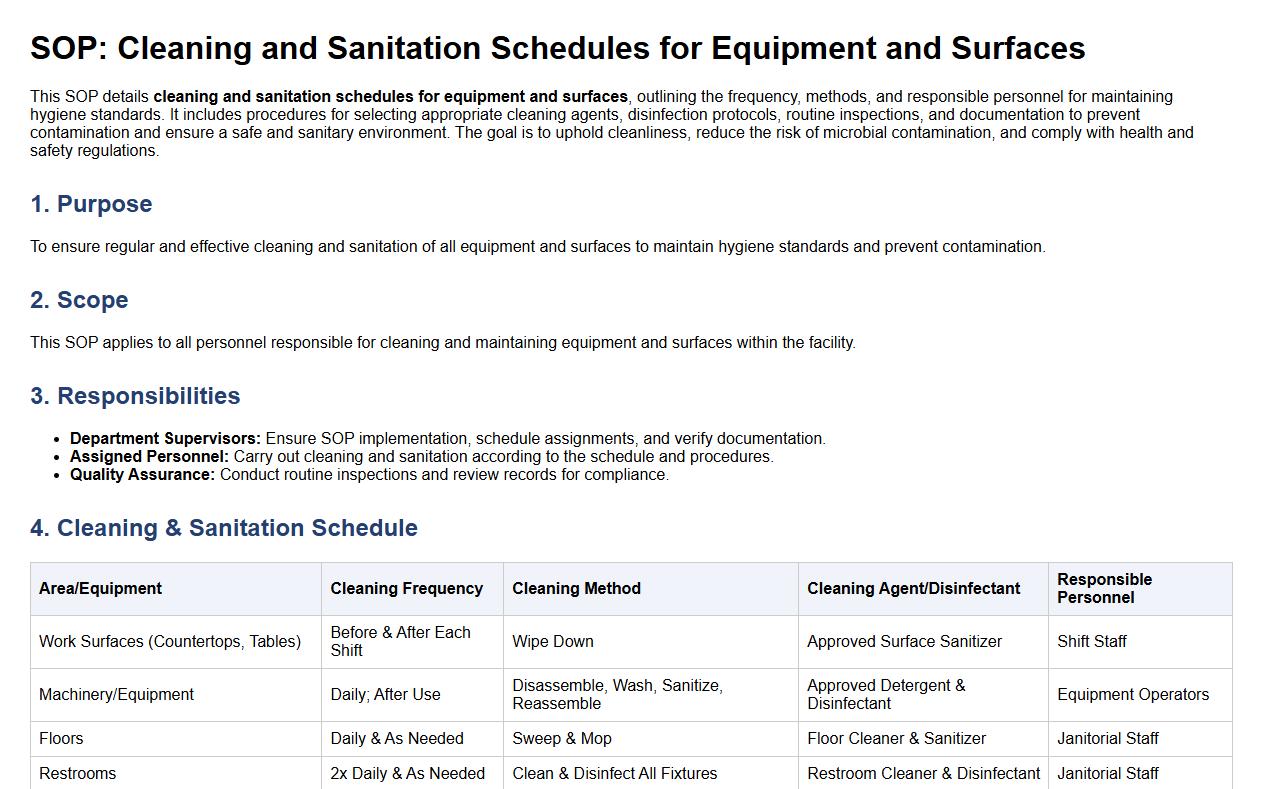Click the "Approved Surface Sanitizer" cell
The image size is (1263, 789).
tap(904, 641)
